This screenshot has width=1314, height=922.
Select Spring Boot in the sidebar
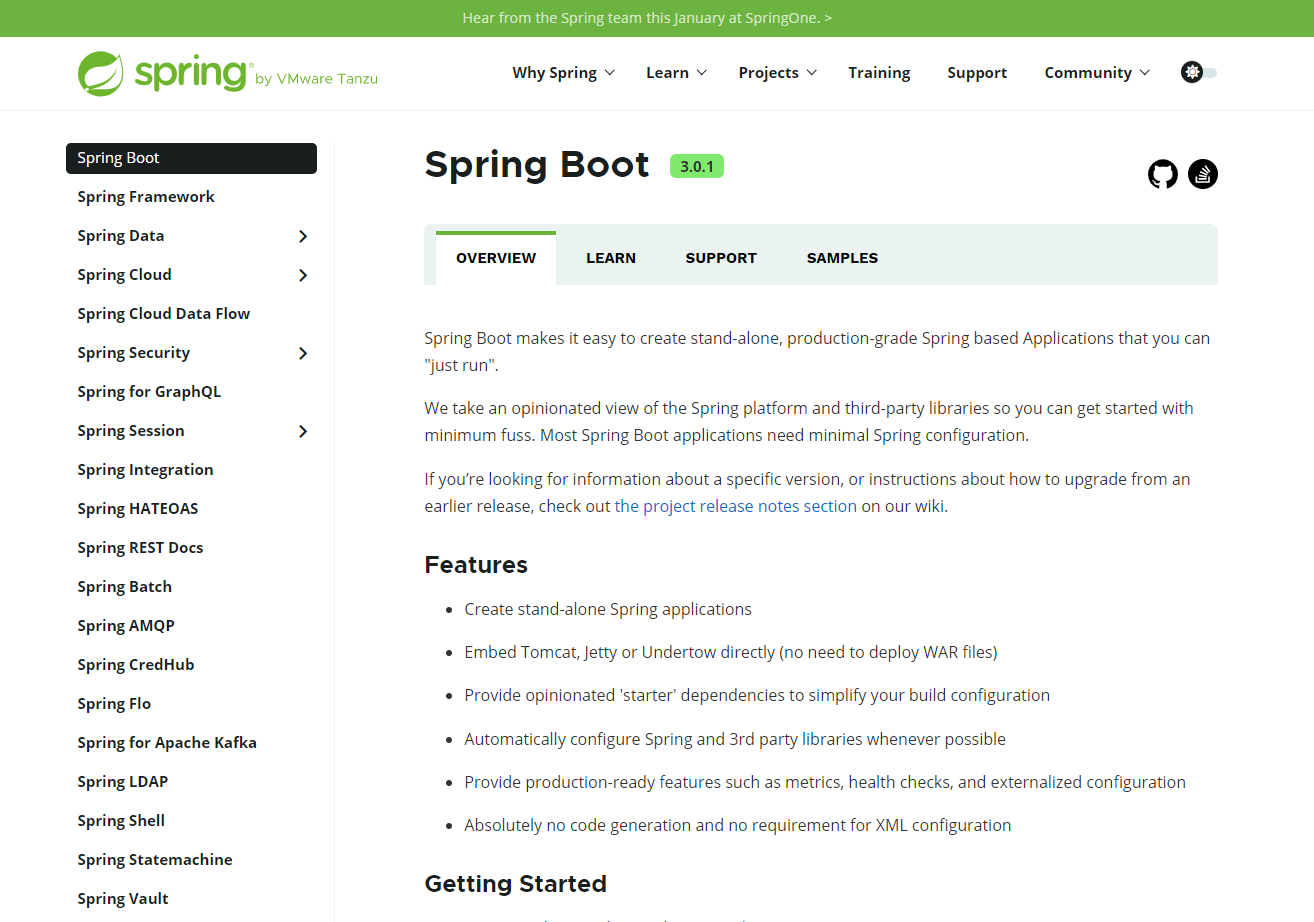(191, 158)
